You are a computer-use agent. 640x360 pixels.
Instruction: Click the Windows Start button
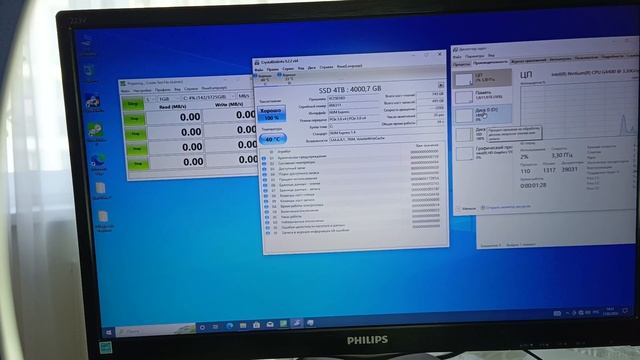[109, 332]
